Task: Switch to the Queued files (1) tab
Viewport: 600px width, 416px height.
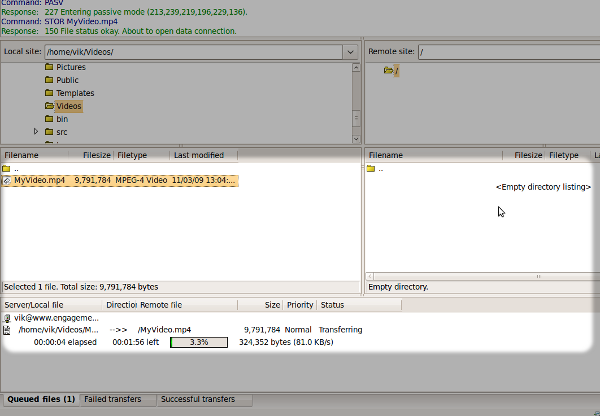Action: [41, 399]
